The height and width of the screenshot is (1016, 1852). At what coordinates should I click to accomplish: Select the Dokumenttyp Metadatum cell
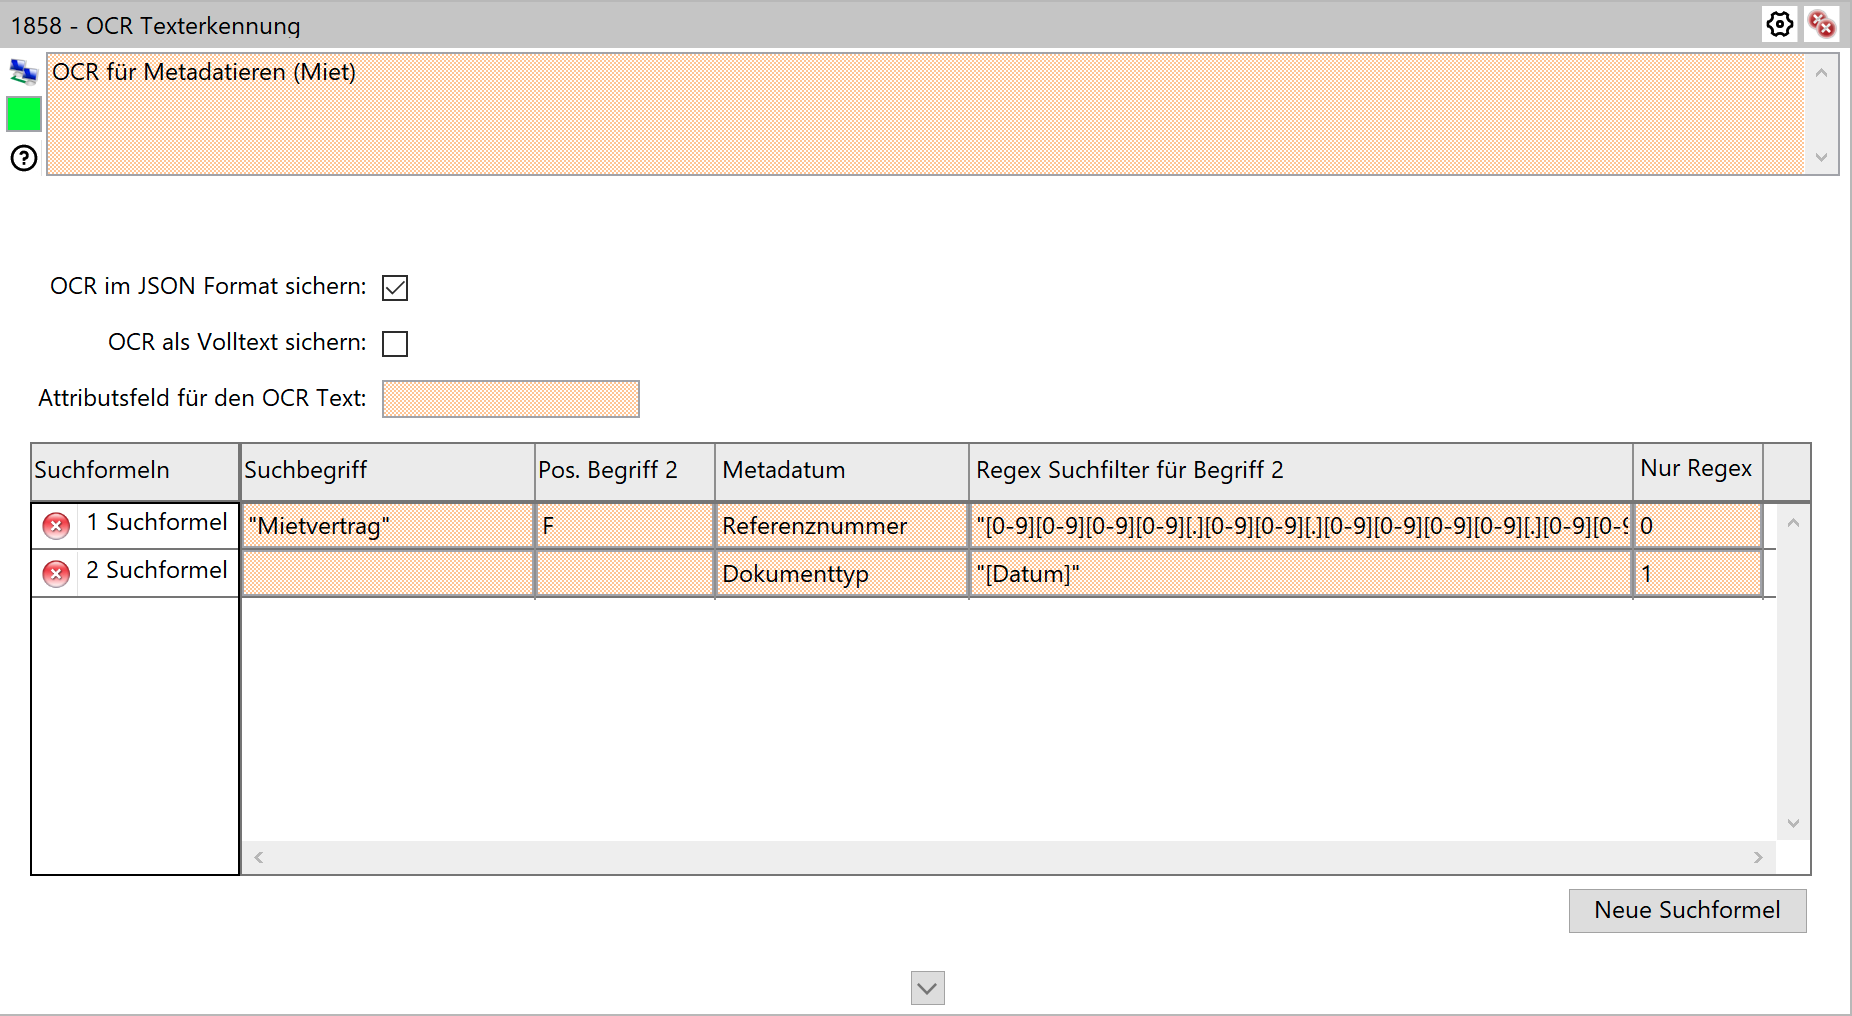840,574
